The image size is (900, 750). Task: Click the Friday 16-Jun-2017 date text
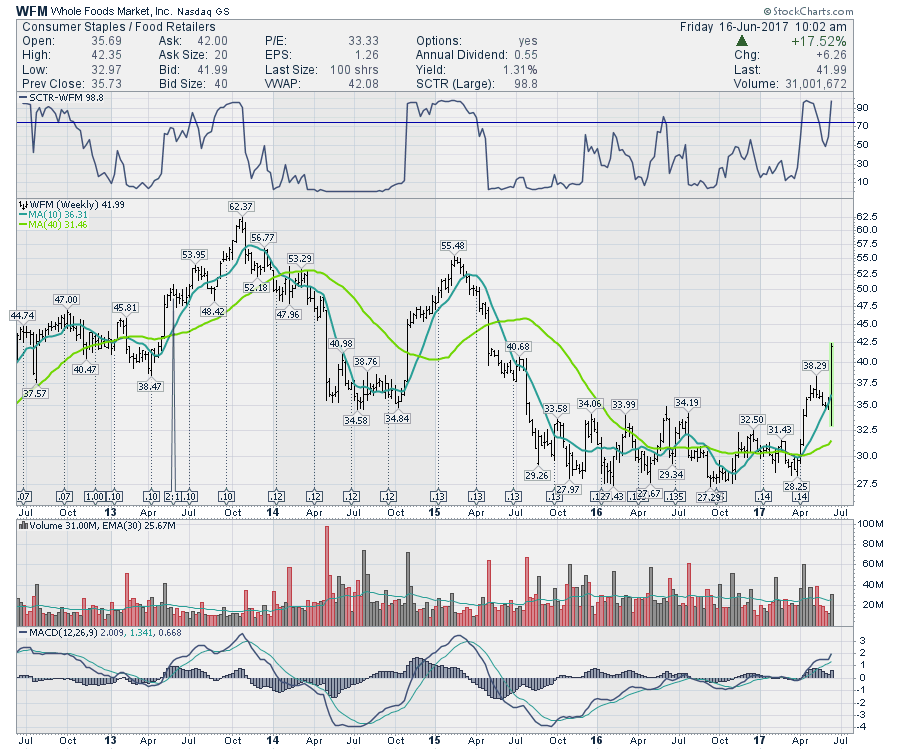pyautogui.click(x=763, y=27)
